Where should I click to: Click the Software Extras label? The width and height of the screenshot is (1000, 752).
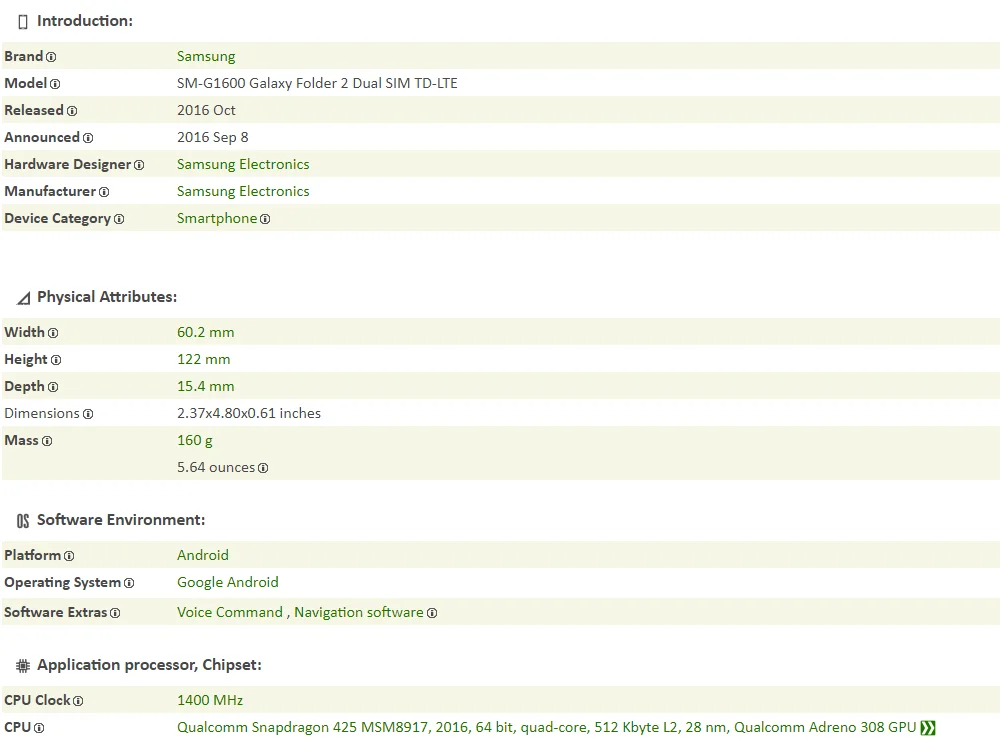55,612
